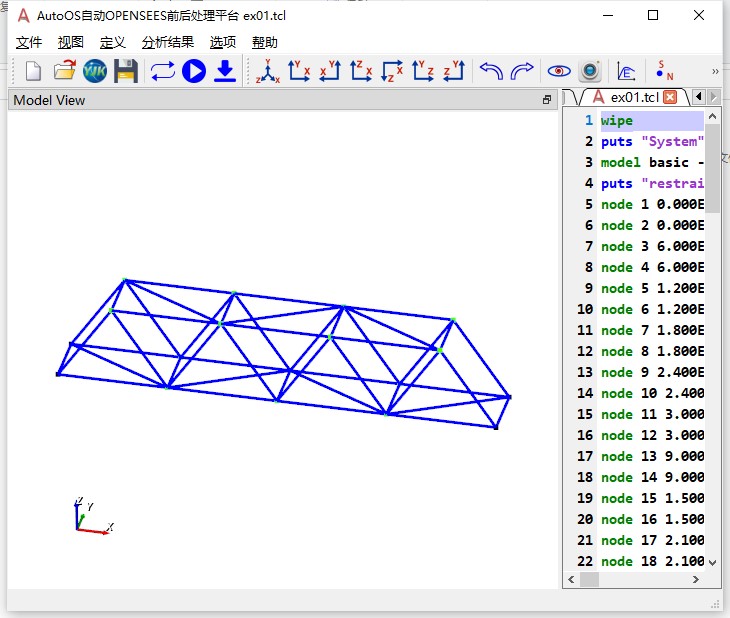Screen dimensions: 730x618
Task: Switch to 3D isometric axis view
Action: coord(268,71)
